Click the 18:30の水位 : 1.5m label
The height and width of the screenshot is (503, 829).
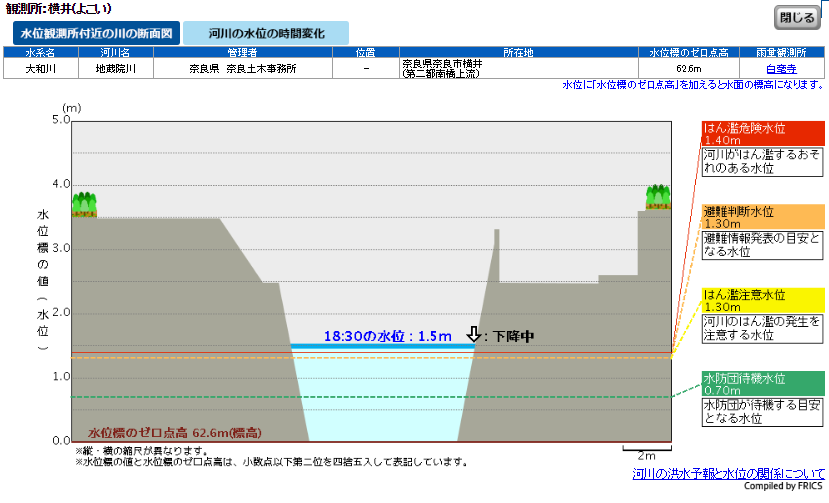[388, 336]
